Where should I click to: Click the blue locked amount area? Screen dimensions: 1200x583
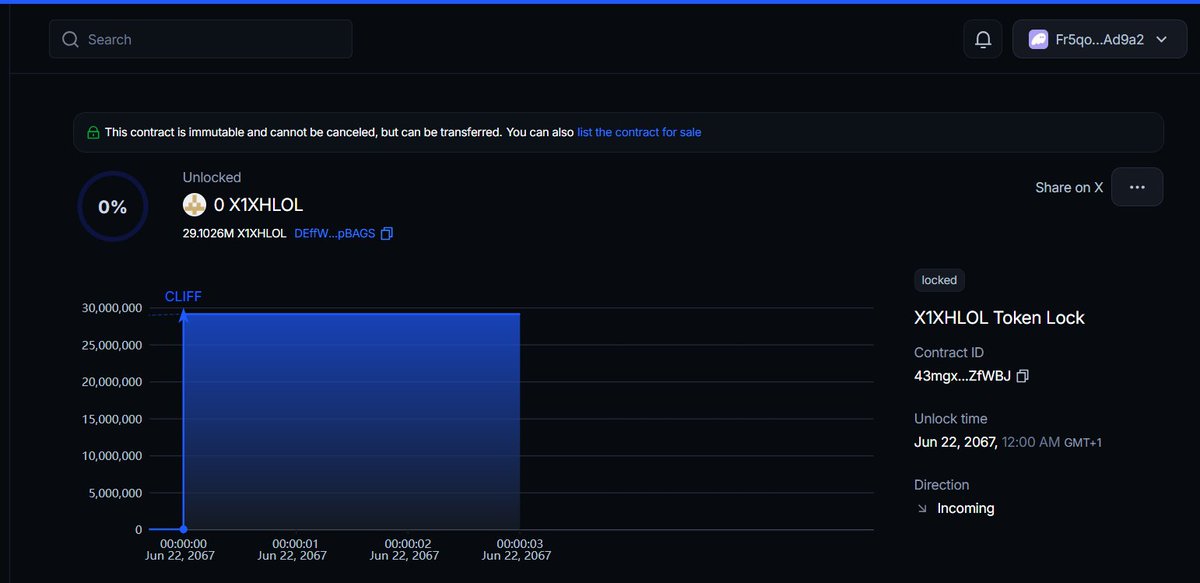point(351,421)
